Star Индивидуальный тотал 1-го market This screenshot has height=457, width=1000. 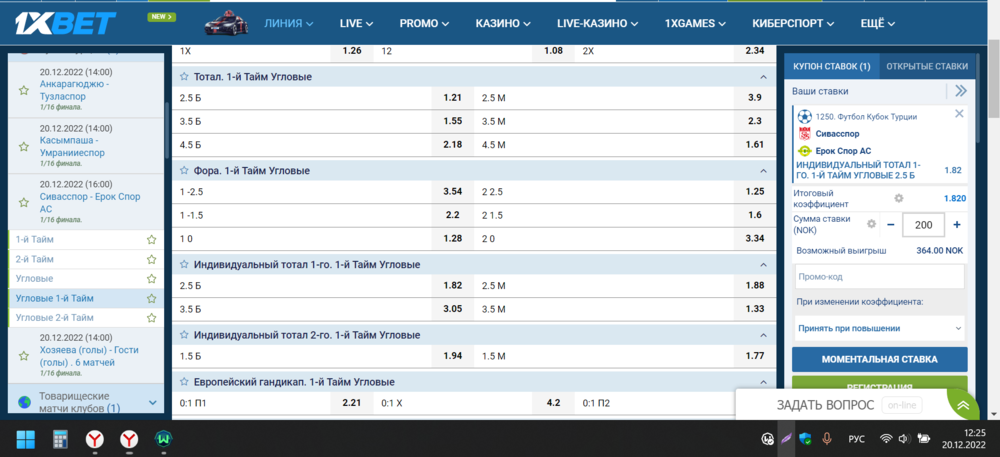(x=184, y=264)
